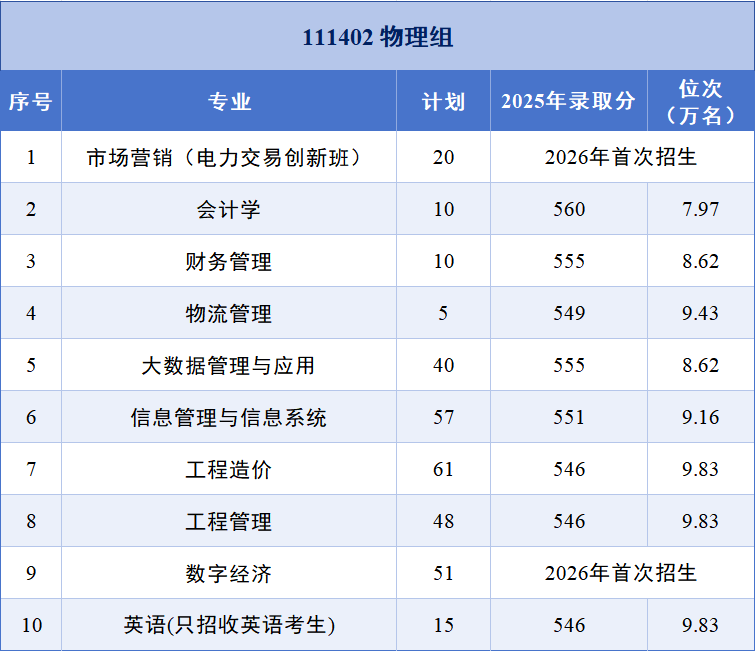Click serial number '2' for 会计学
755x651 pixels.
(x=31, y=209)
